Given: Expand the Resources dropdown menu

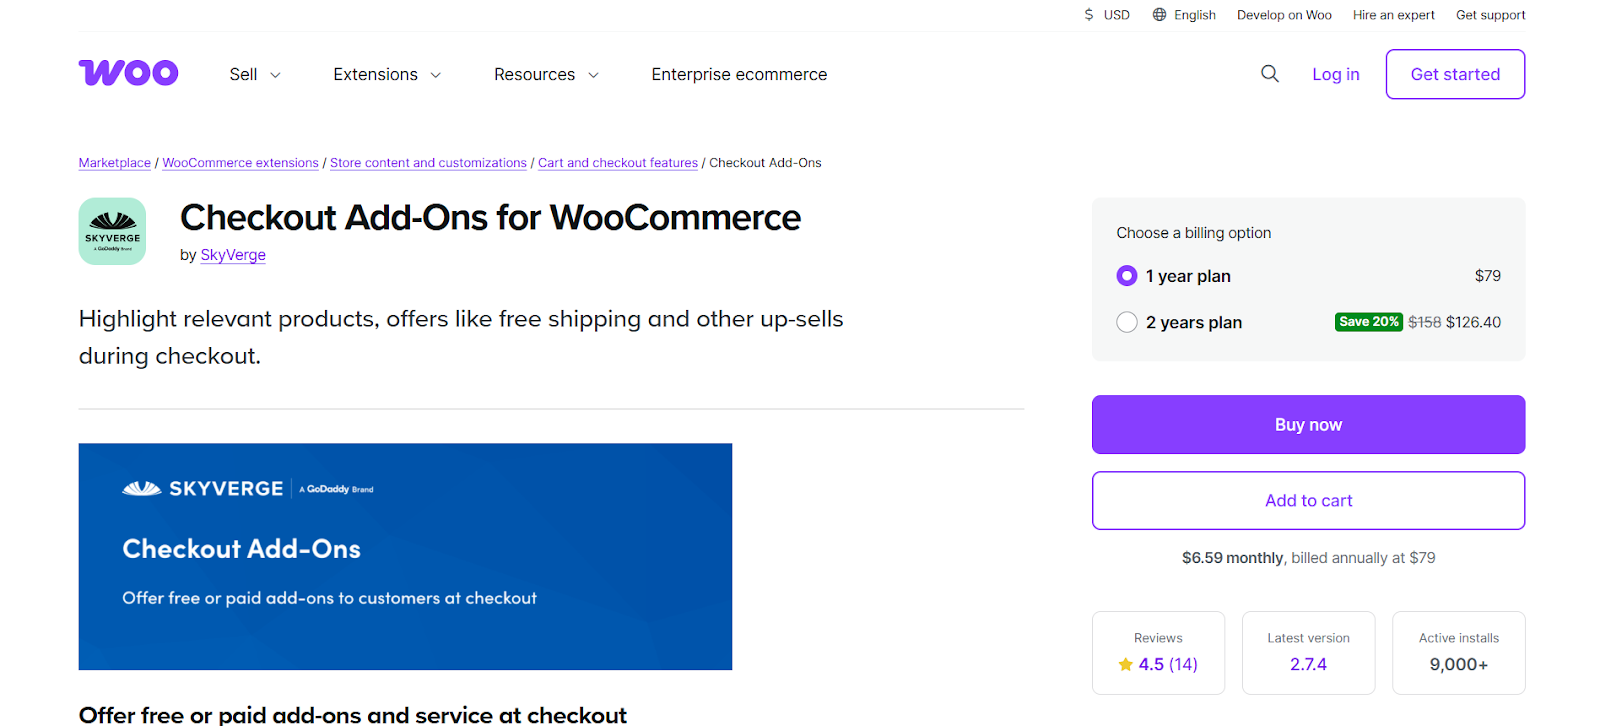Looking at the screenshot, I should [x=546, y=75].
